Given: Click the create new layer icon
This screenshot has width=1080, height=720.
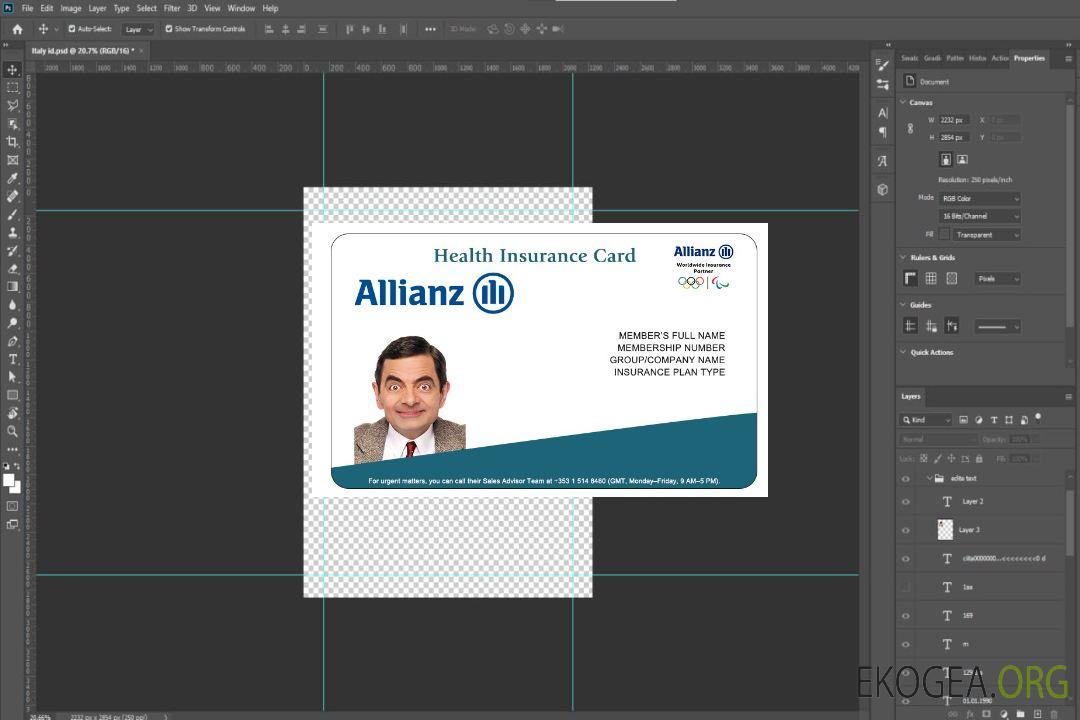Looking at the screenshot, I should 1037,714.
